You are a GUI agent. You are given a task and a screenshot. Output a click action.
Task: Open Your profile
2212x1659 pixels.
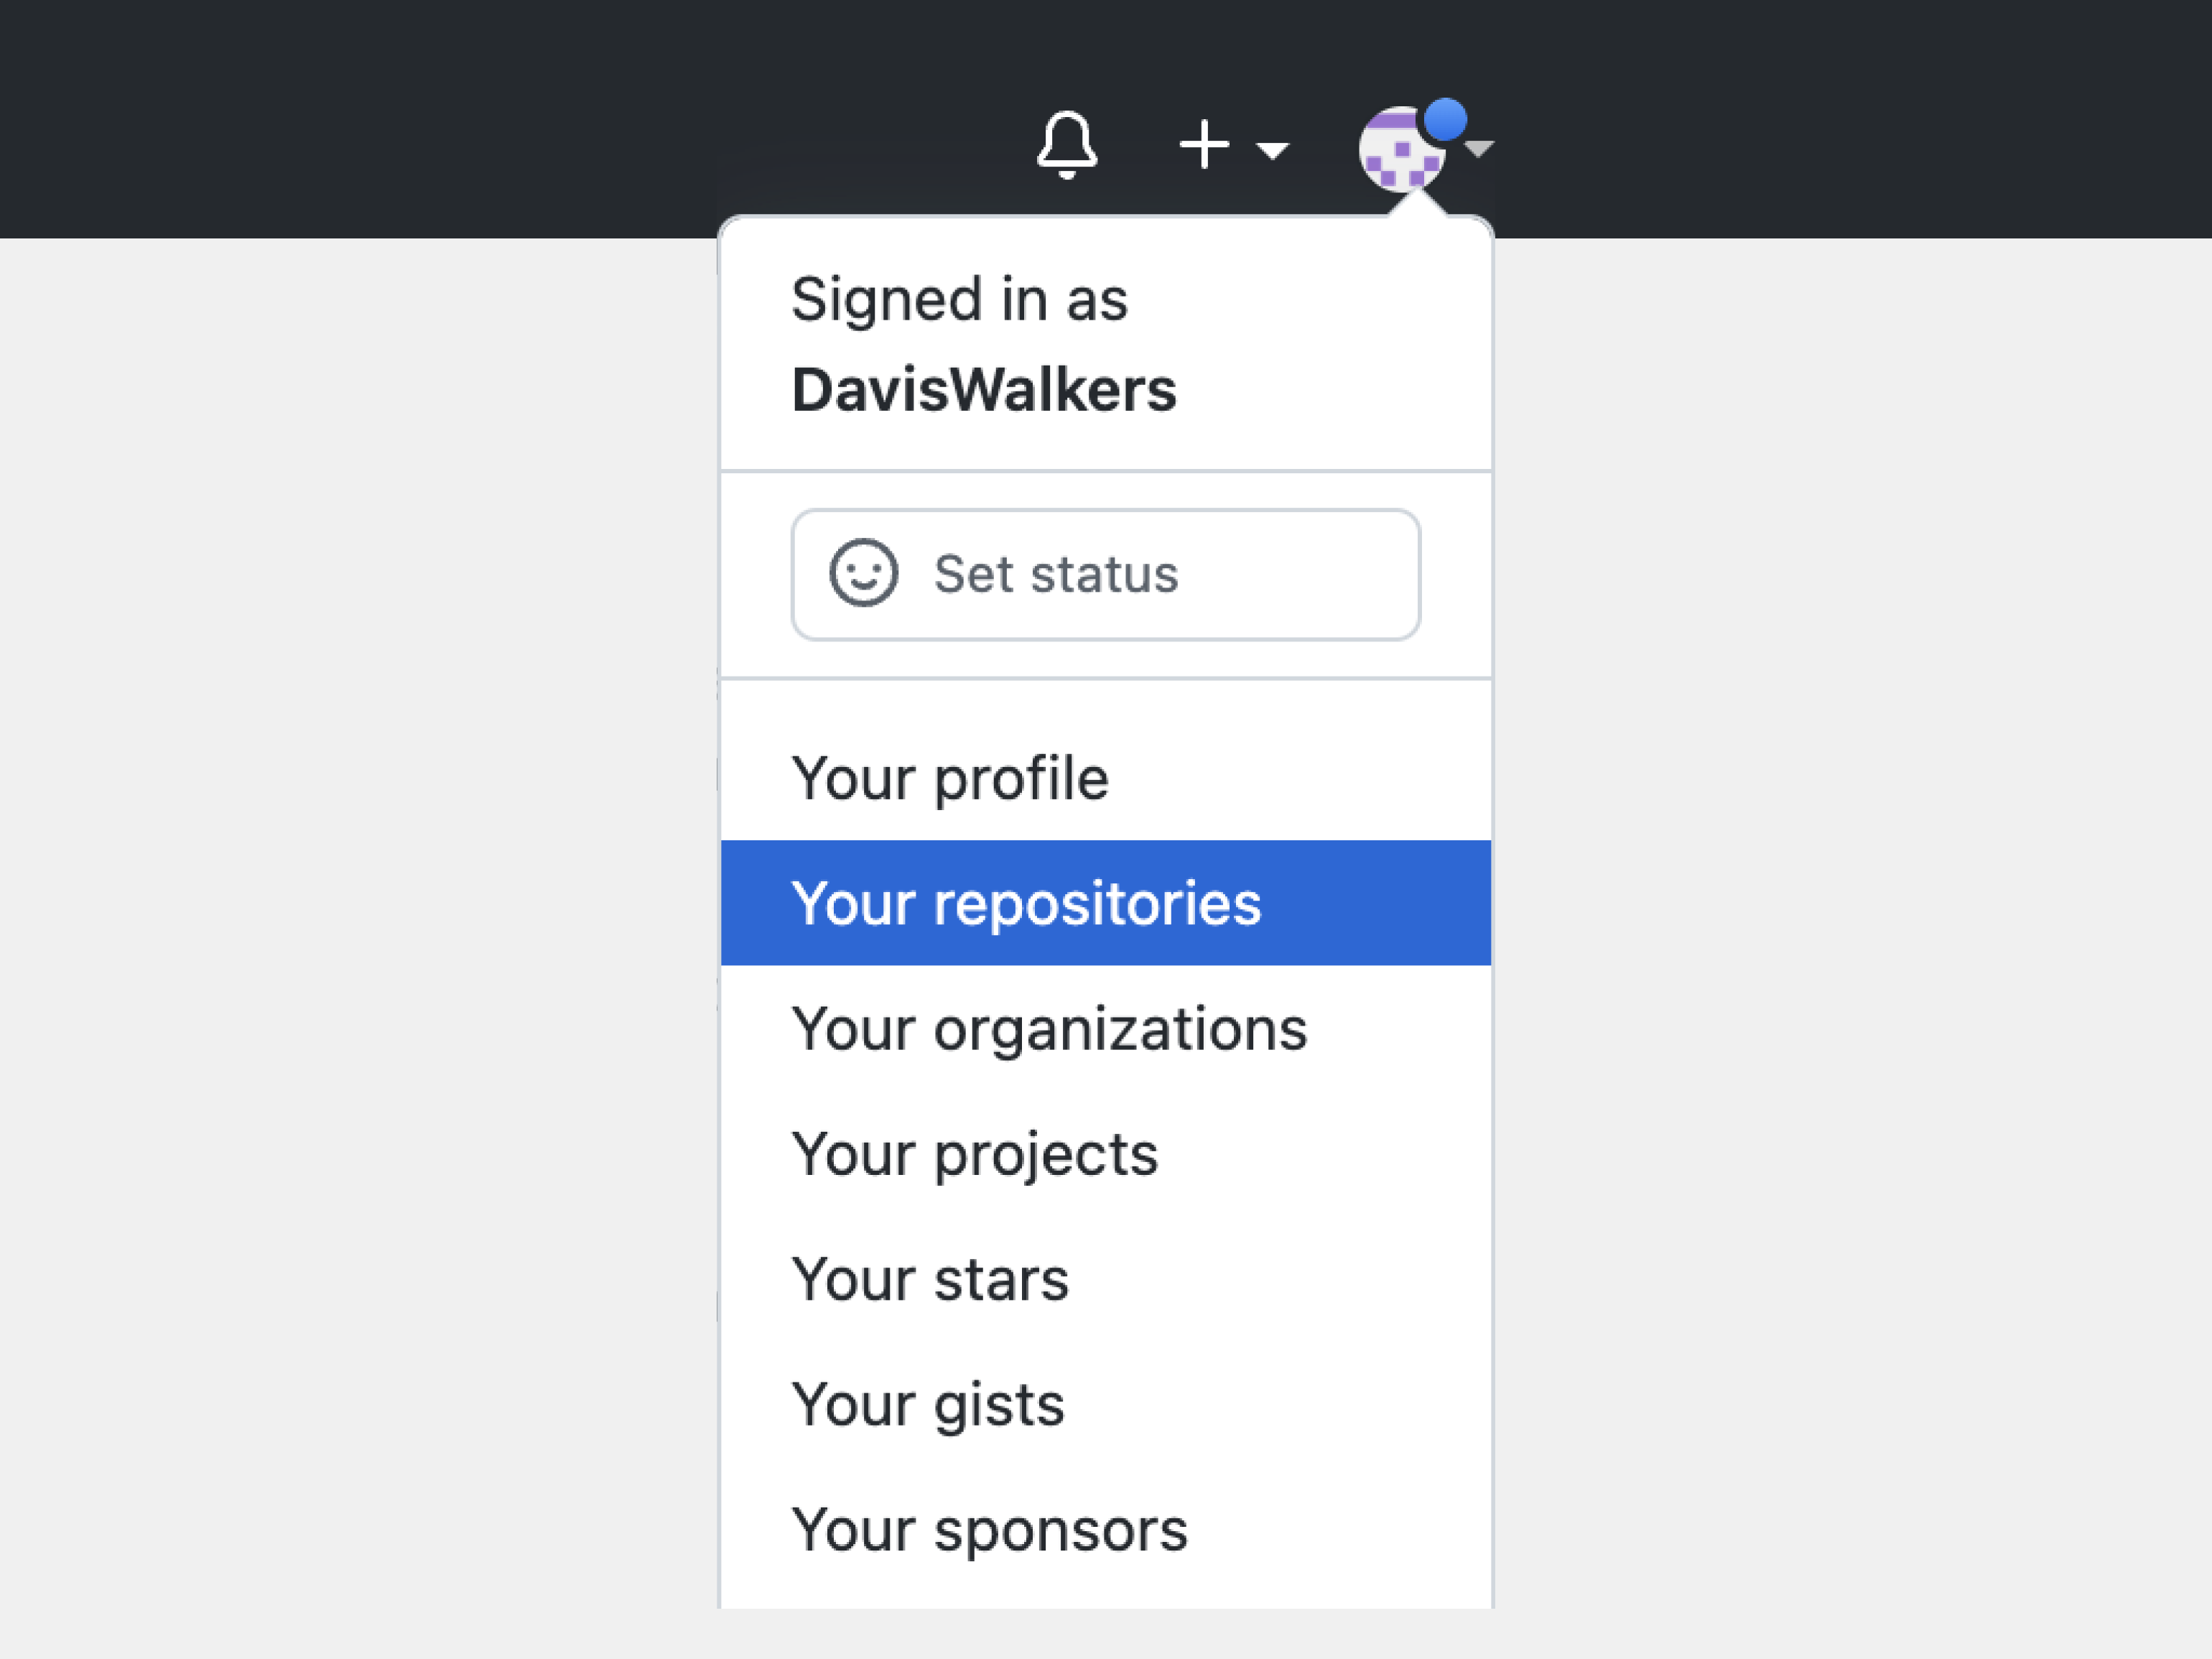[950, 778]
